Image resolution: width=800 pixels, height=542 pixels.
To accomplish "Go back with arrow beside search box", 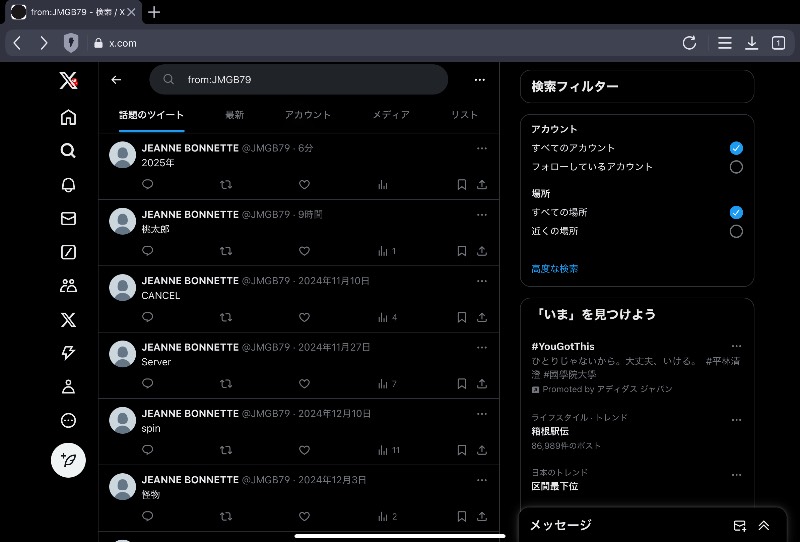I will 116,80.
